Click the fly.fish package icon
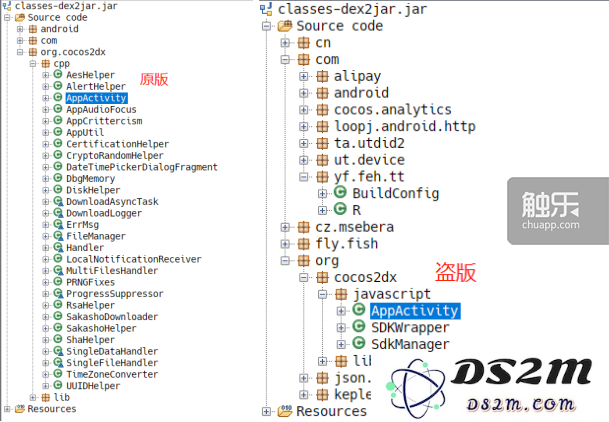Viewport: 609px width, 422px height. (x=304, y=244)
